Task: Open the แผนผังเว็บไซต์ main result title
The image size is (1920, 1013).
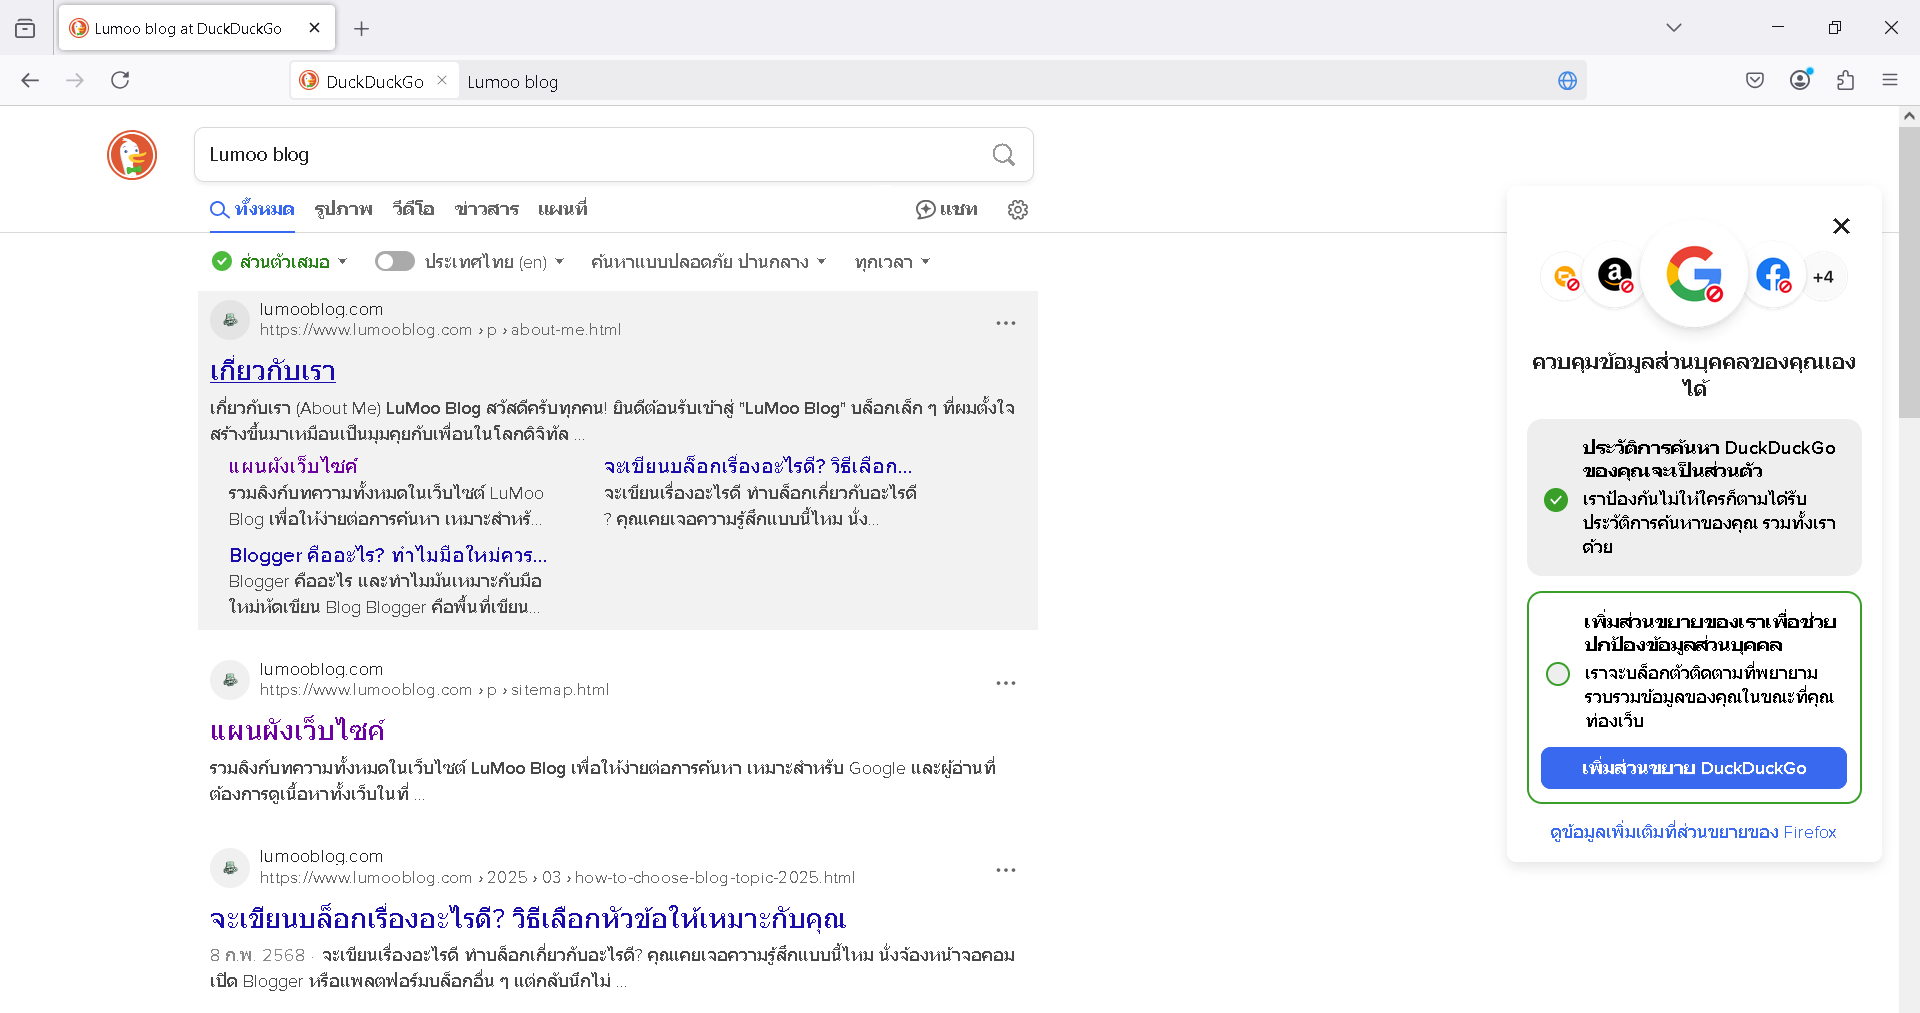Action: (297, 731)
